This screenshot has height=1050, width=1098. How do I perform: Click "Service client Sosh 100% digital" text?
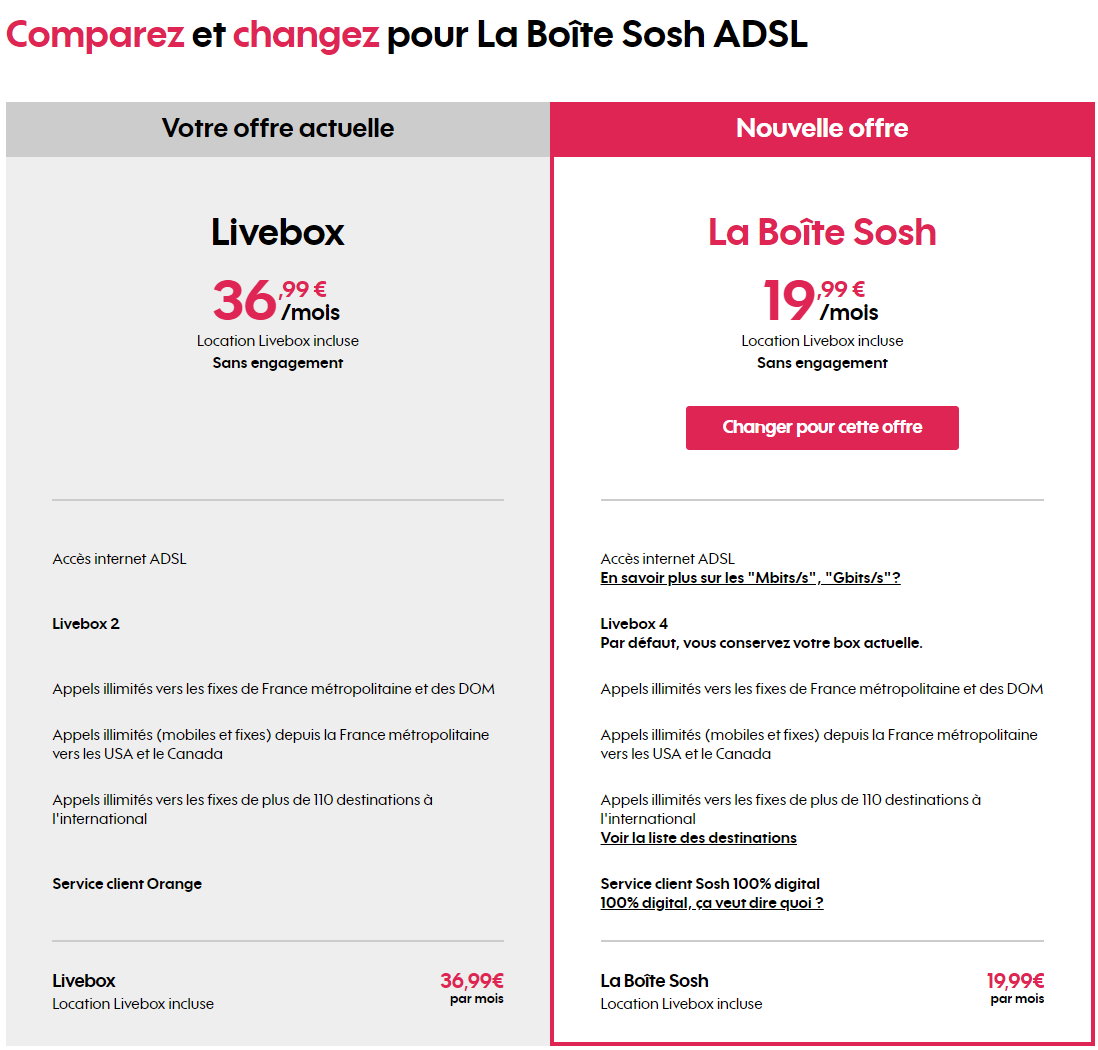(710, 884)
